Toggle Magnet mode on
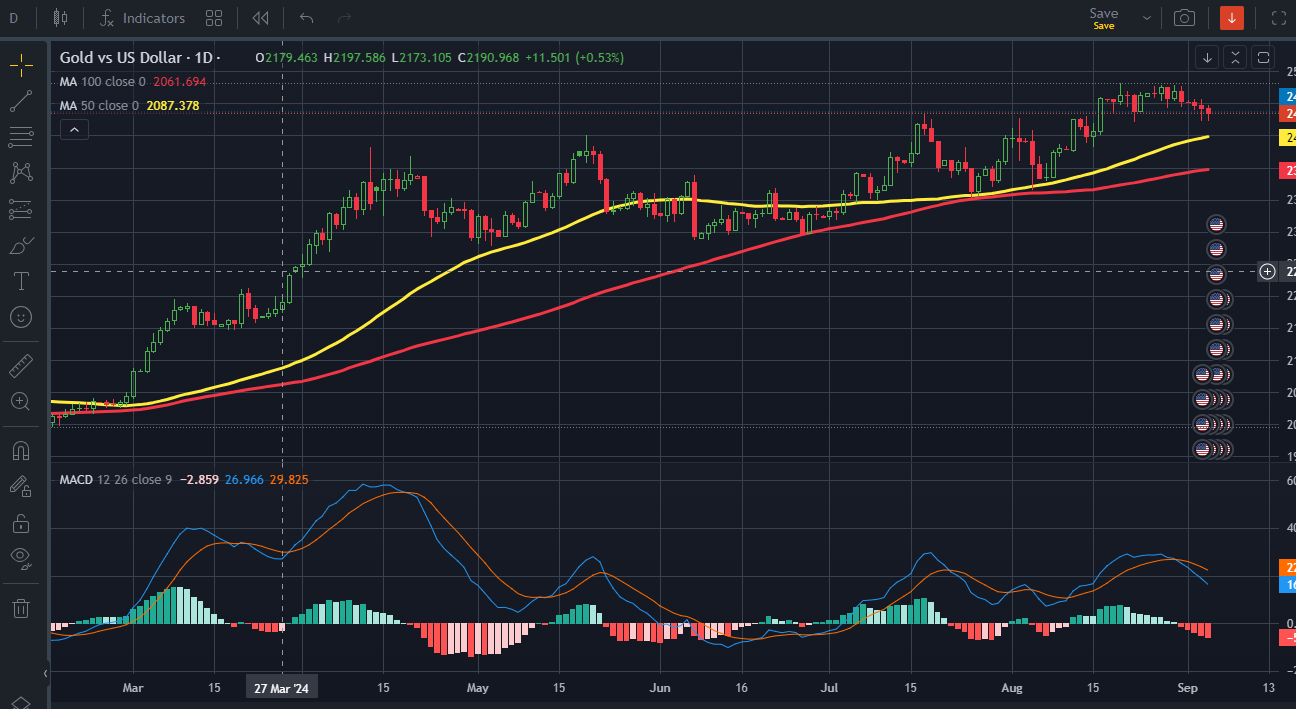 (x=22, y=451)
